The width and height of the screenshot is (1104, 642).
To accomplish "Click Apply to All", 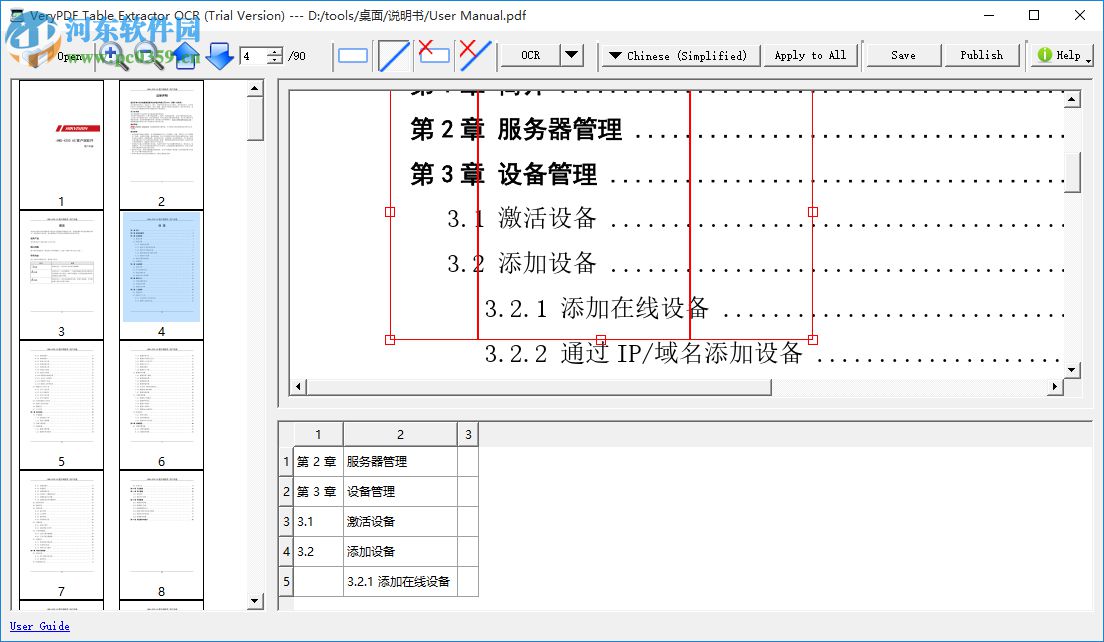I will (x=810, y=55).
